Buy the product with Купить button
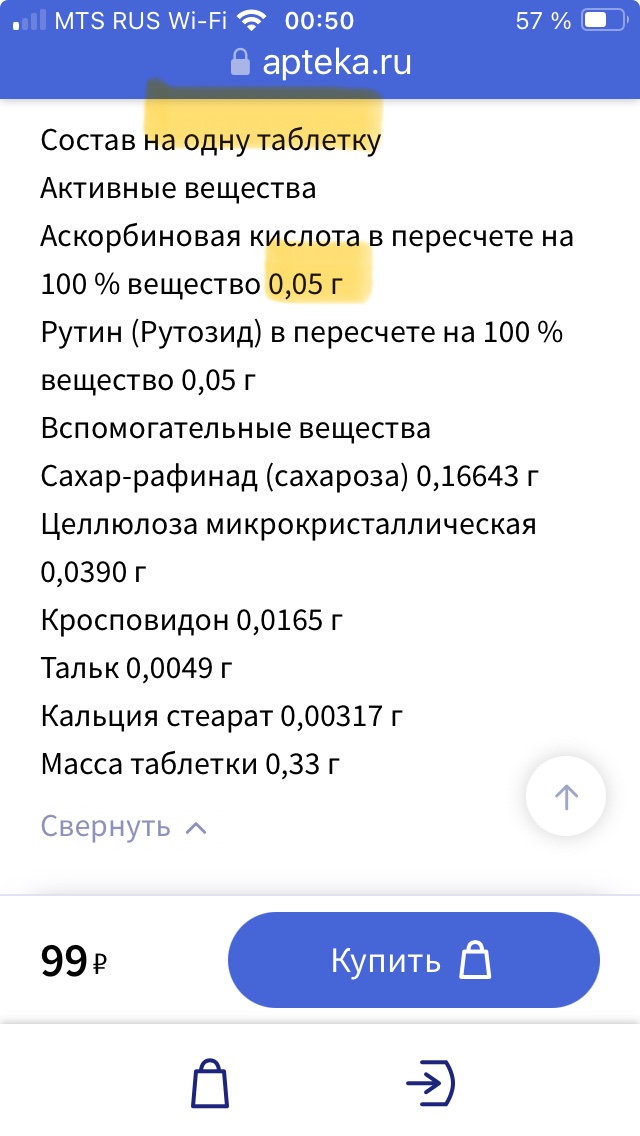The height and width of the screenshot is (1136, 640). (414, 960)
